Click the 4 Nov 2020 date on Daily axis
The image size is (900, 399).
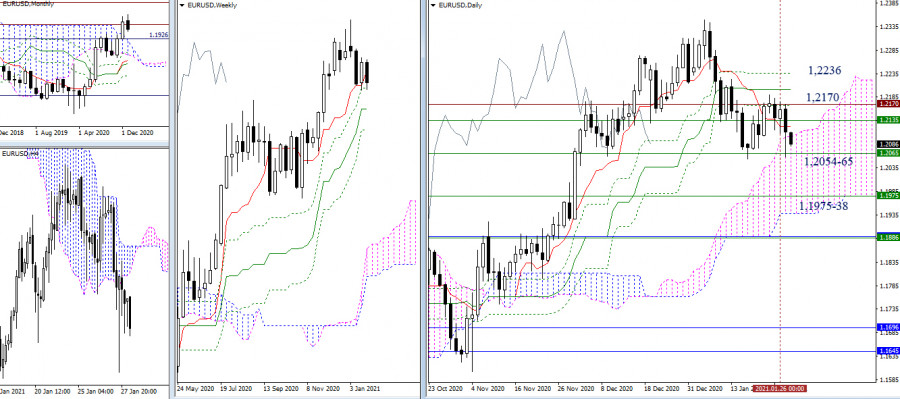pos(488,389)
